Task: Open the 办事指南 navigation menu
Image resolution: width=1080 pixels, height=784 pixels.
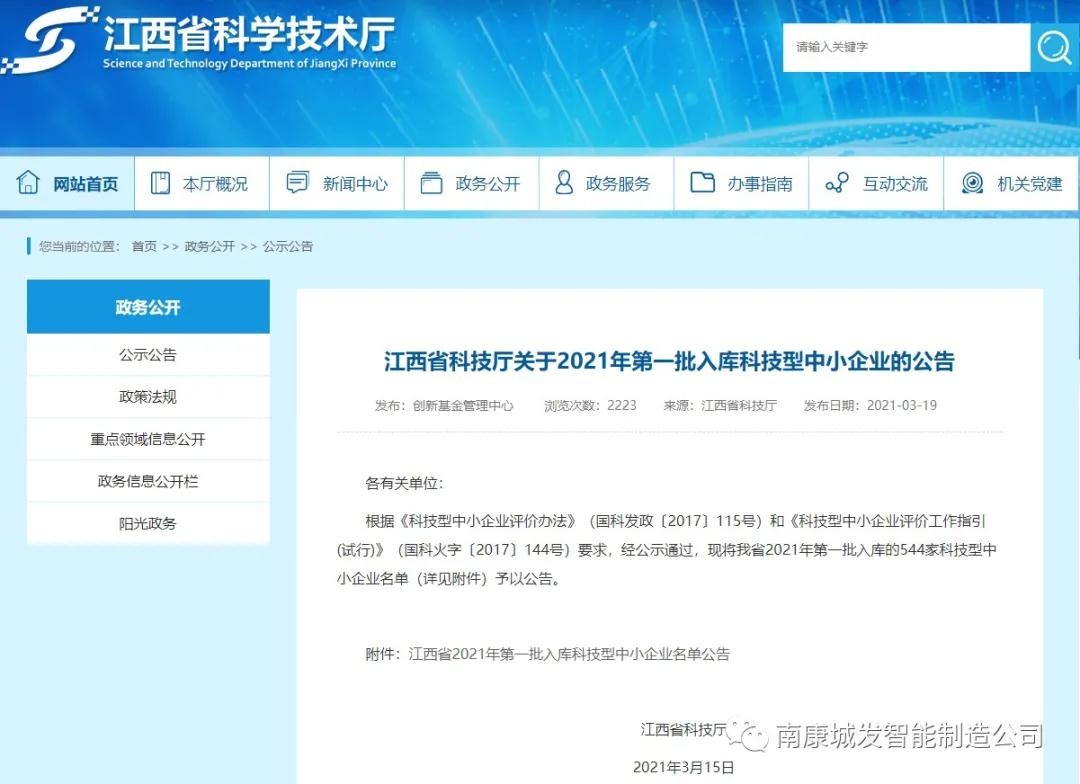Action: (759, 184)
